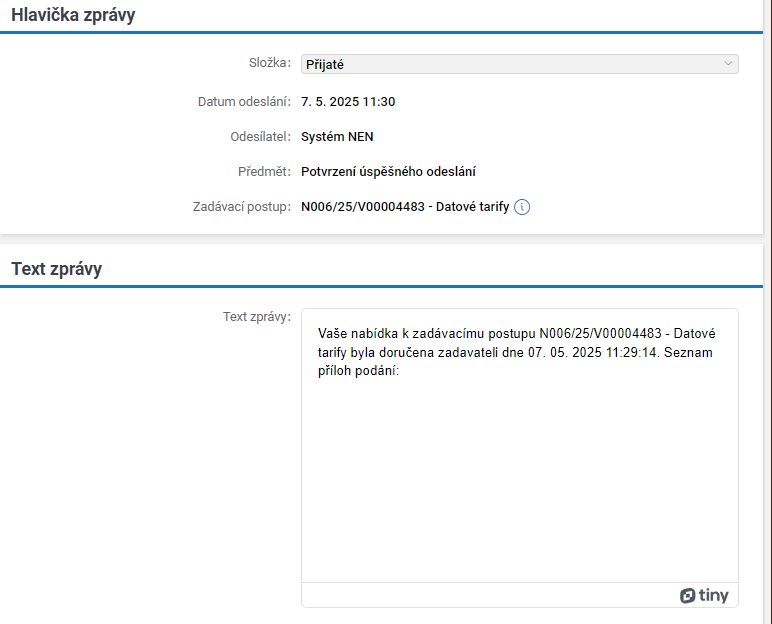Click the Hlavička zprávy section heading
This screenshot has height=624, width=772.
(73, 15)
